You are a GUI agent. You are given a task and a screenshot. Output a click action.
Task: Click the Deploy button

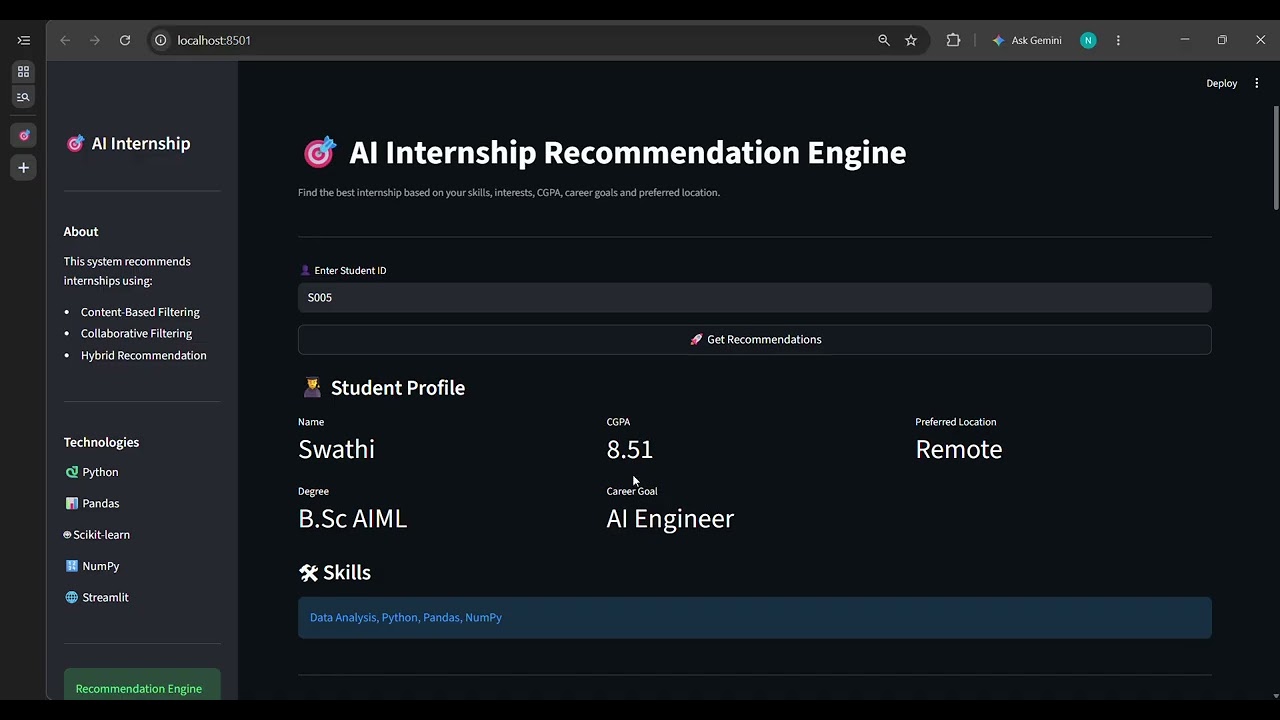(x=1221, y=83)
